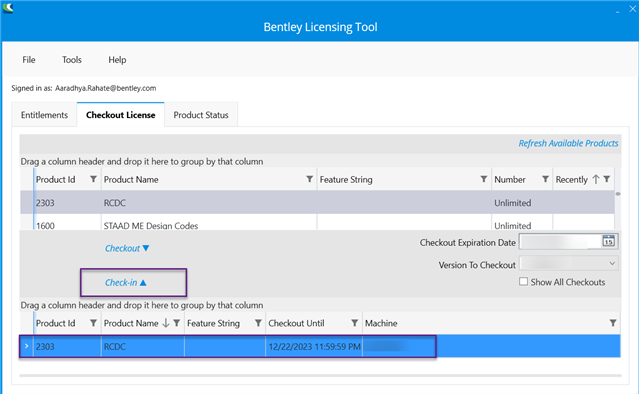
Task: Open calendar picker for Checkout Expiration Date
Action: (608, 241)
